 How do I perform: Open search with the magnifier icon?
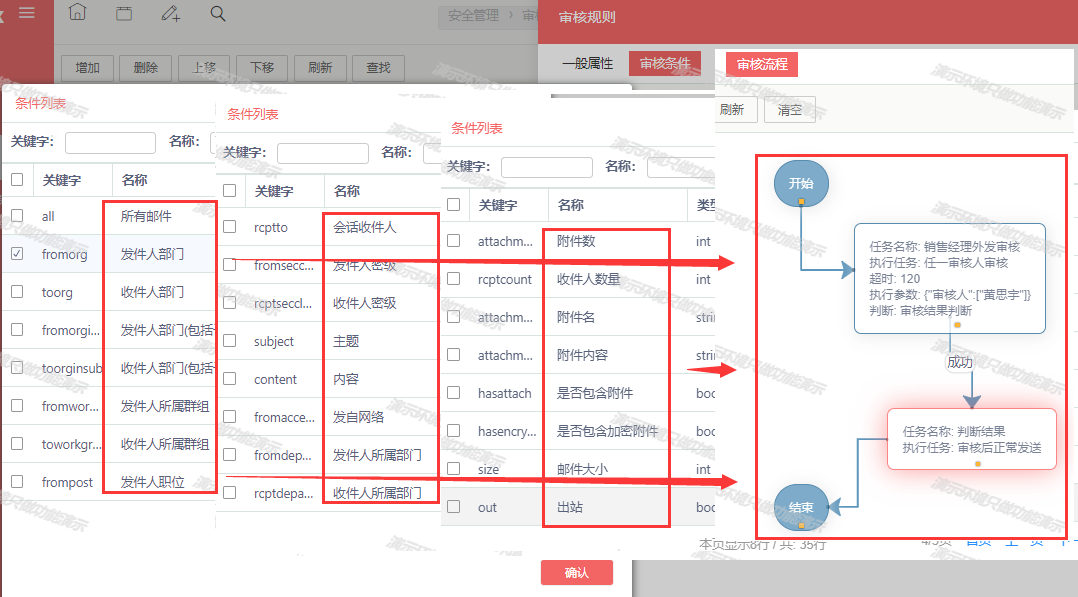click(x=218, y=13)
